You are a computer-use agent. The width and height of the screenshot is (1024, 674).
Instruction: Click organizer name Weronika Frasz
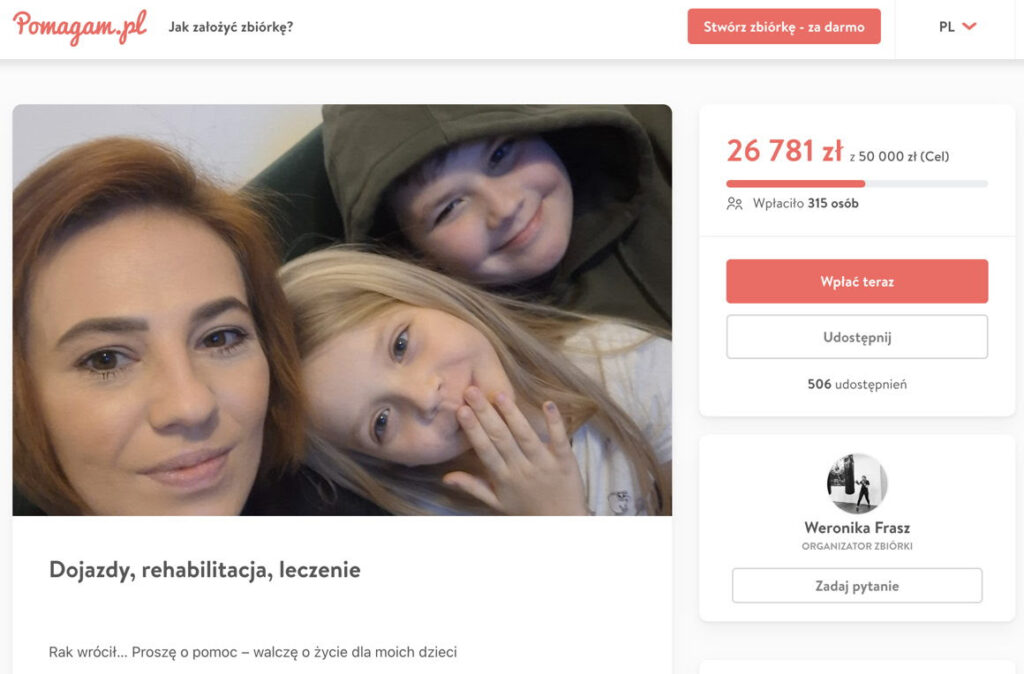pyautogui.click(x=857, y=528)
